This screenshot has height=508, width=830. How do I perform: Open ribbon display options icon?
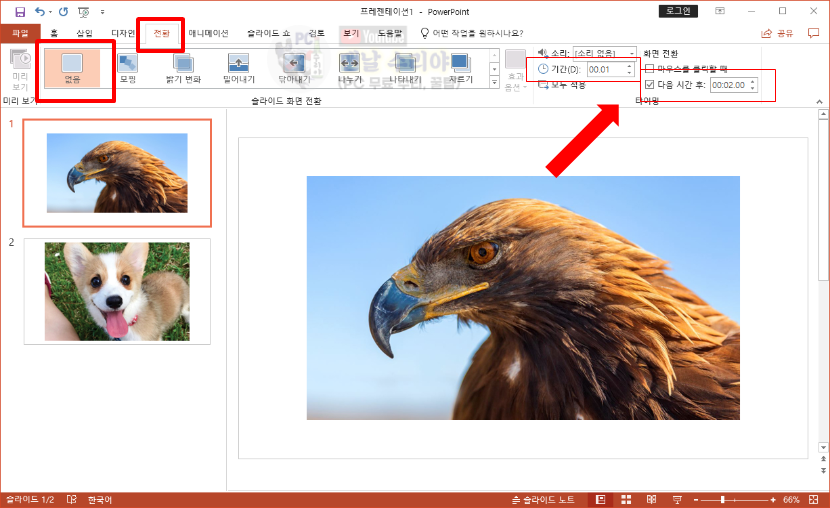(x=720, y=11)
